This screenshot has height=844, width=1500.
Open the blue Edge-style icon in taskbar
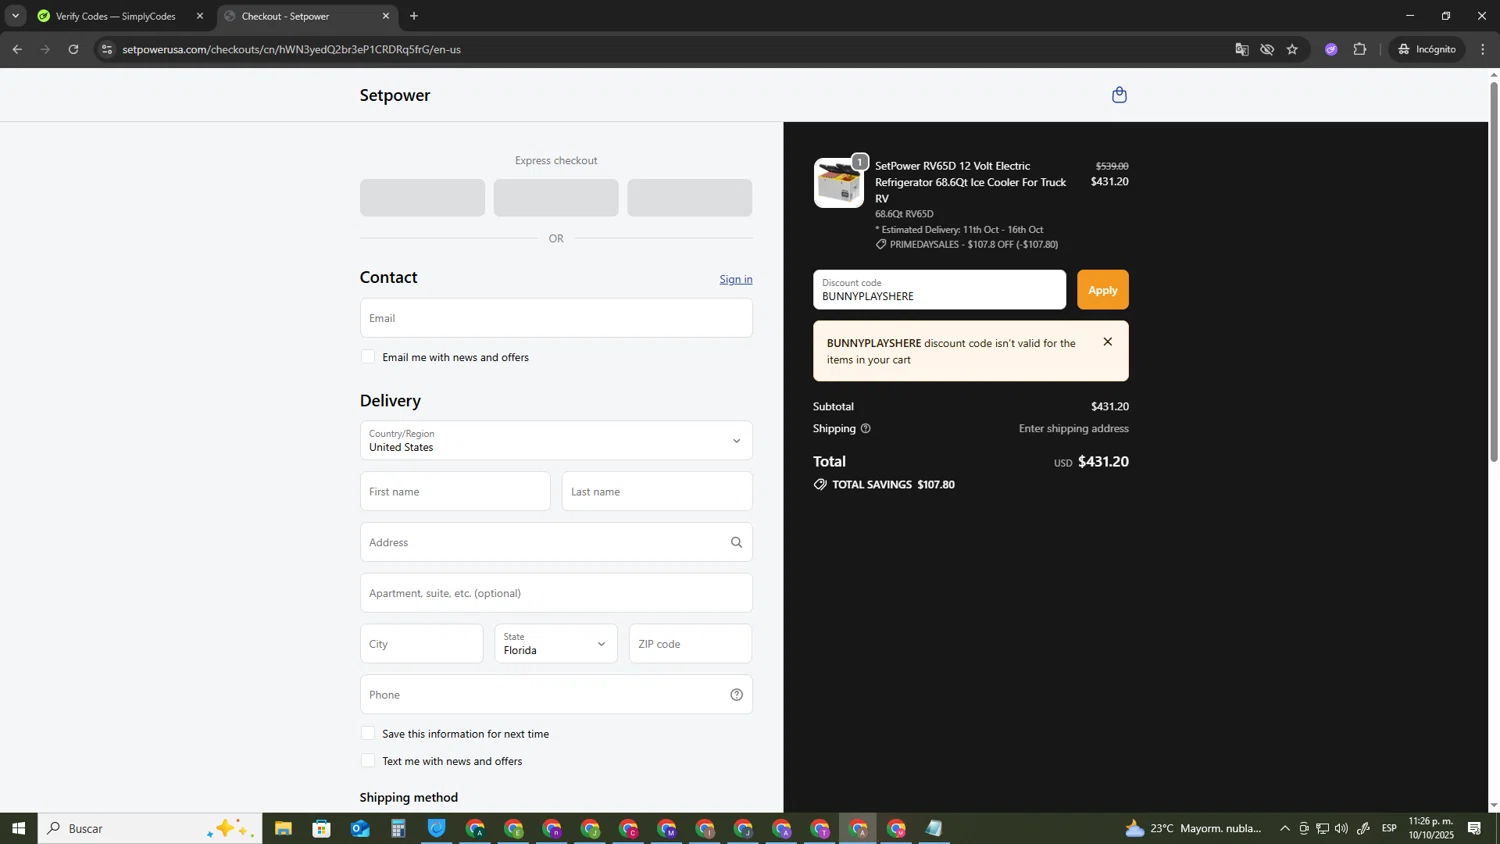point(437,828)
